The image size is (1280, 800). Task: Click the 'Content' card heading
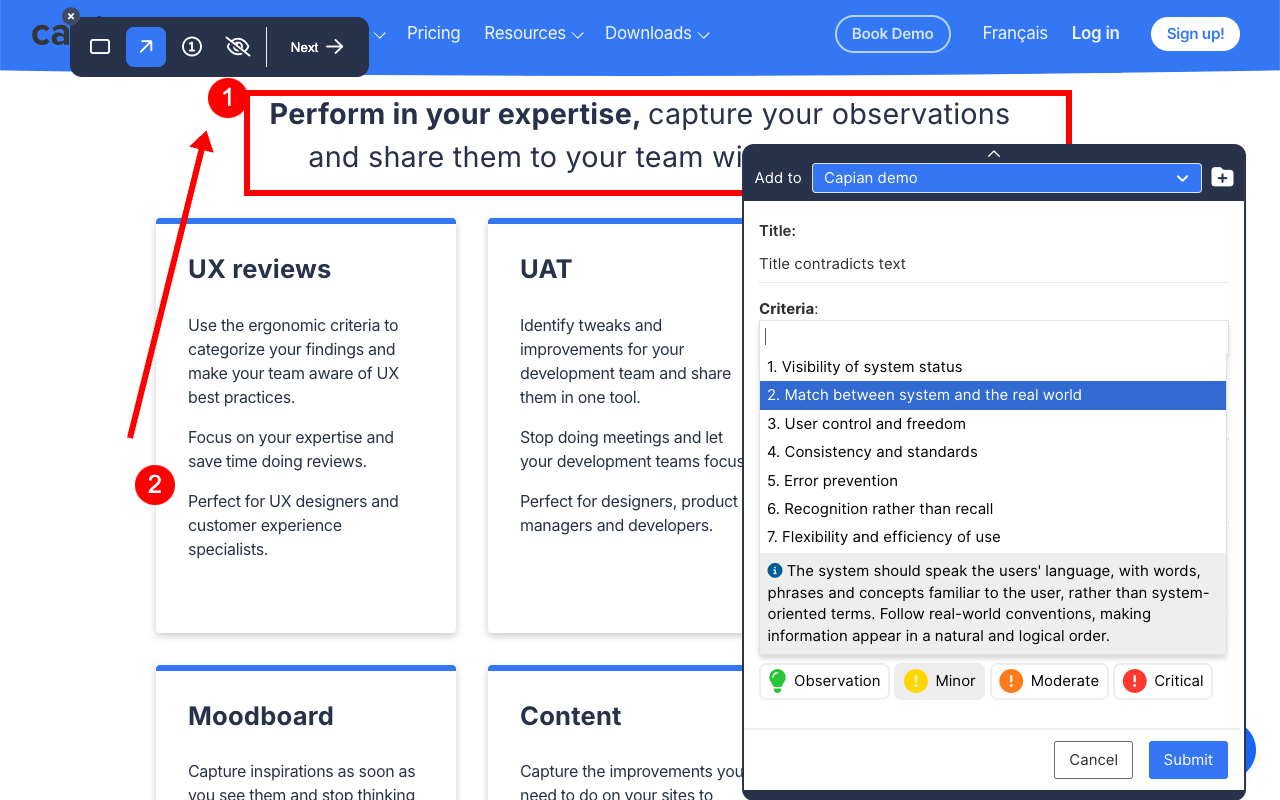[571, 716]
